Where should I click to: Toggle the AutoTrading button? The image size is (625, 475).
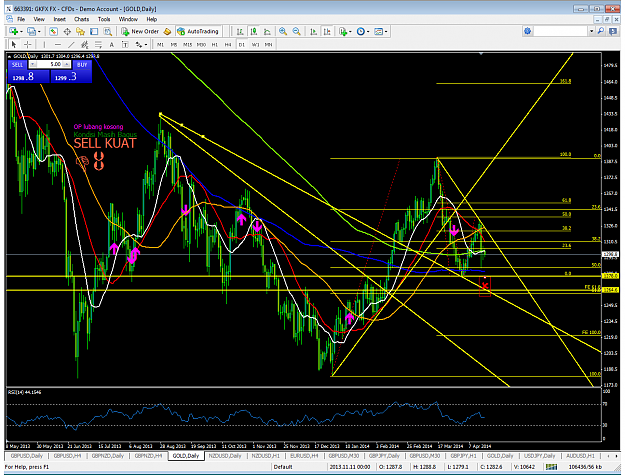click(x=198, y=31)
